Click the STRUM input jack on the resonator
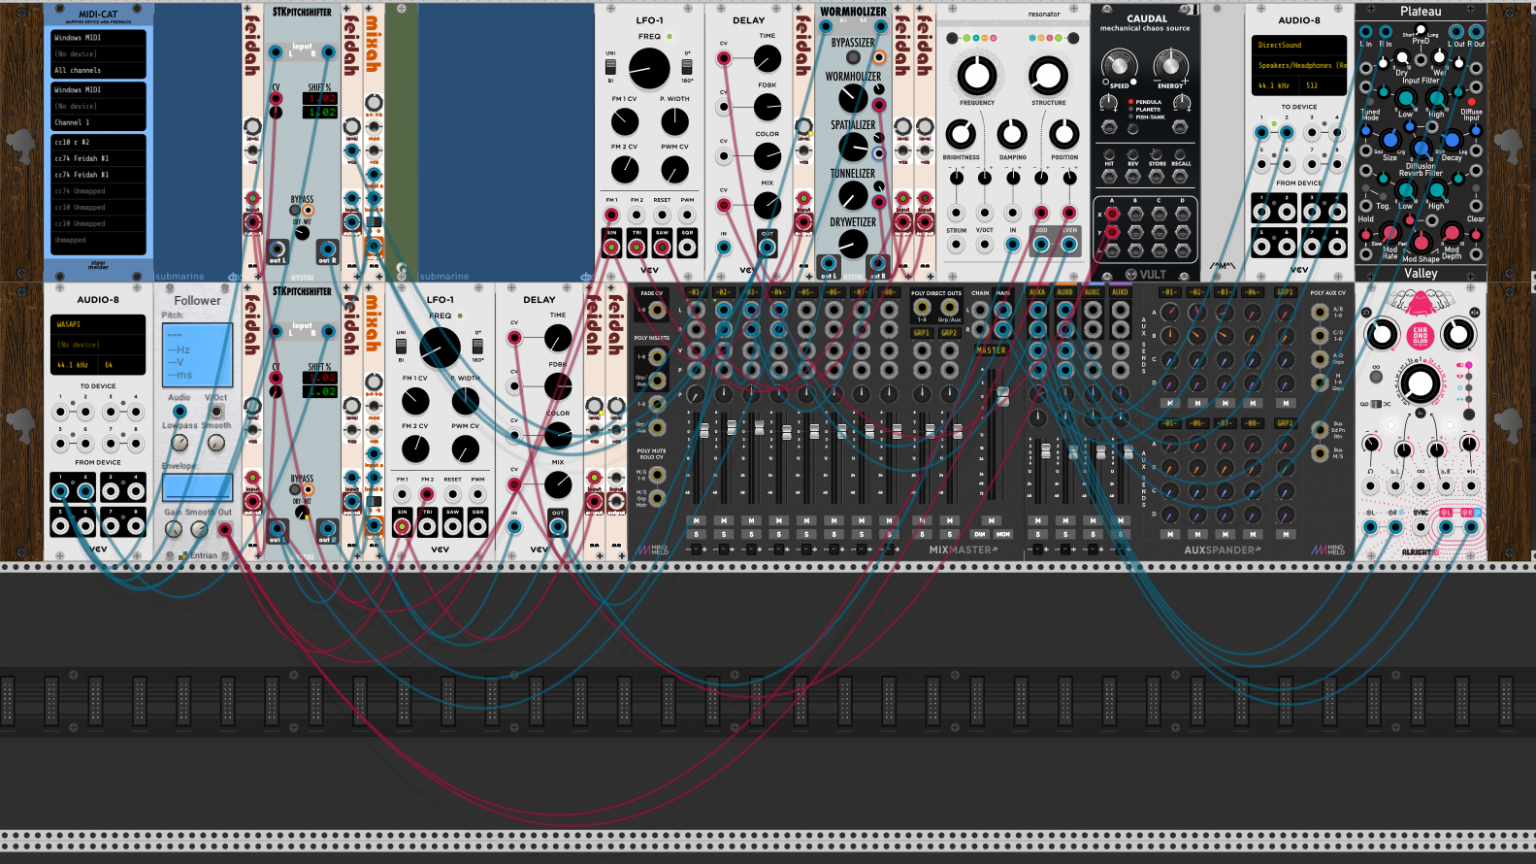 click(956, 244)
